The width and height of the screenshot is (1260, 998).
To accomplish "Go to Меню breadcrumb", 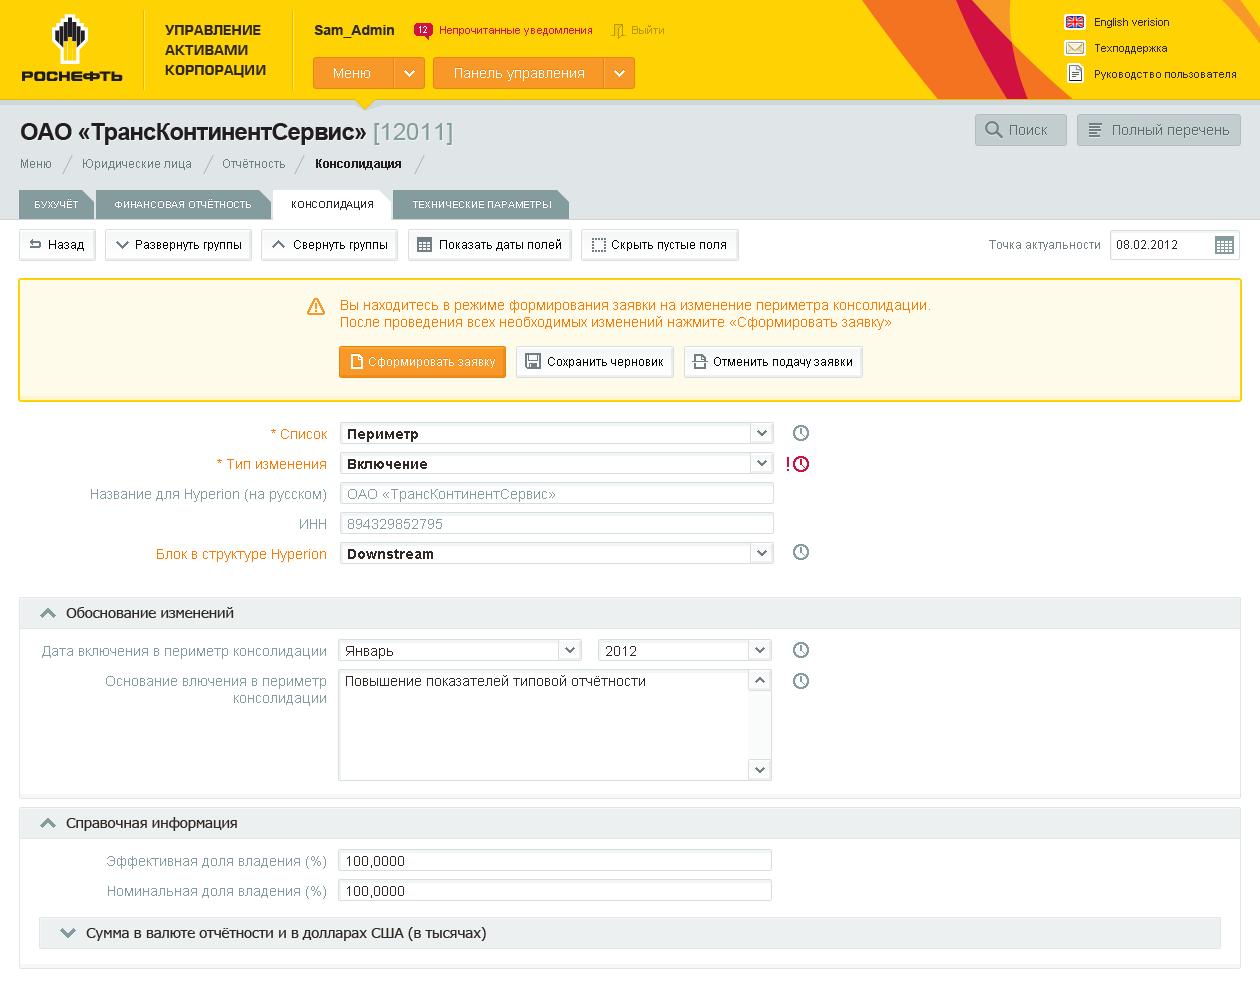I will pos(36,164).
